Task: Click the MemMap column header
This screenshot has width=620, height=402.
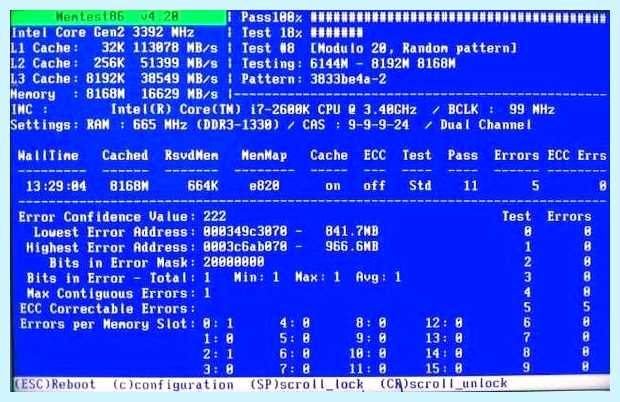Action: tap(264, 155)
